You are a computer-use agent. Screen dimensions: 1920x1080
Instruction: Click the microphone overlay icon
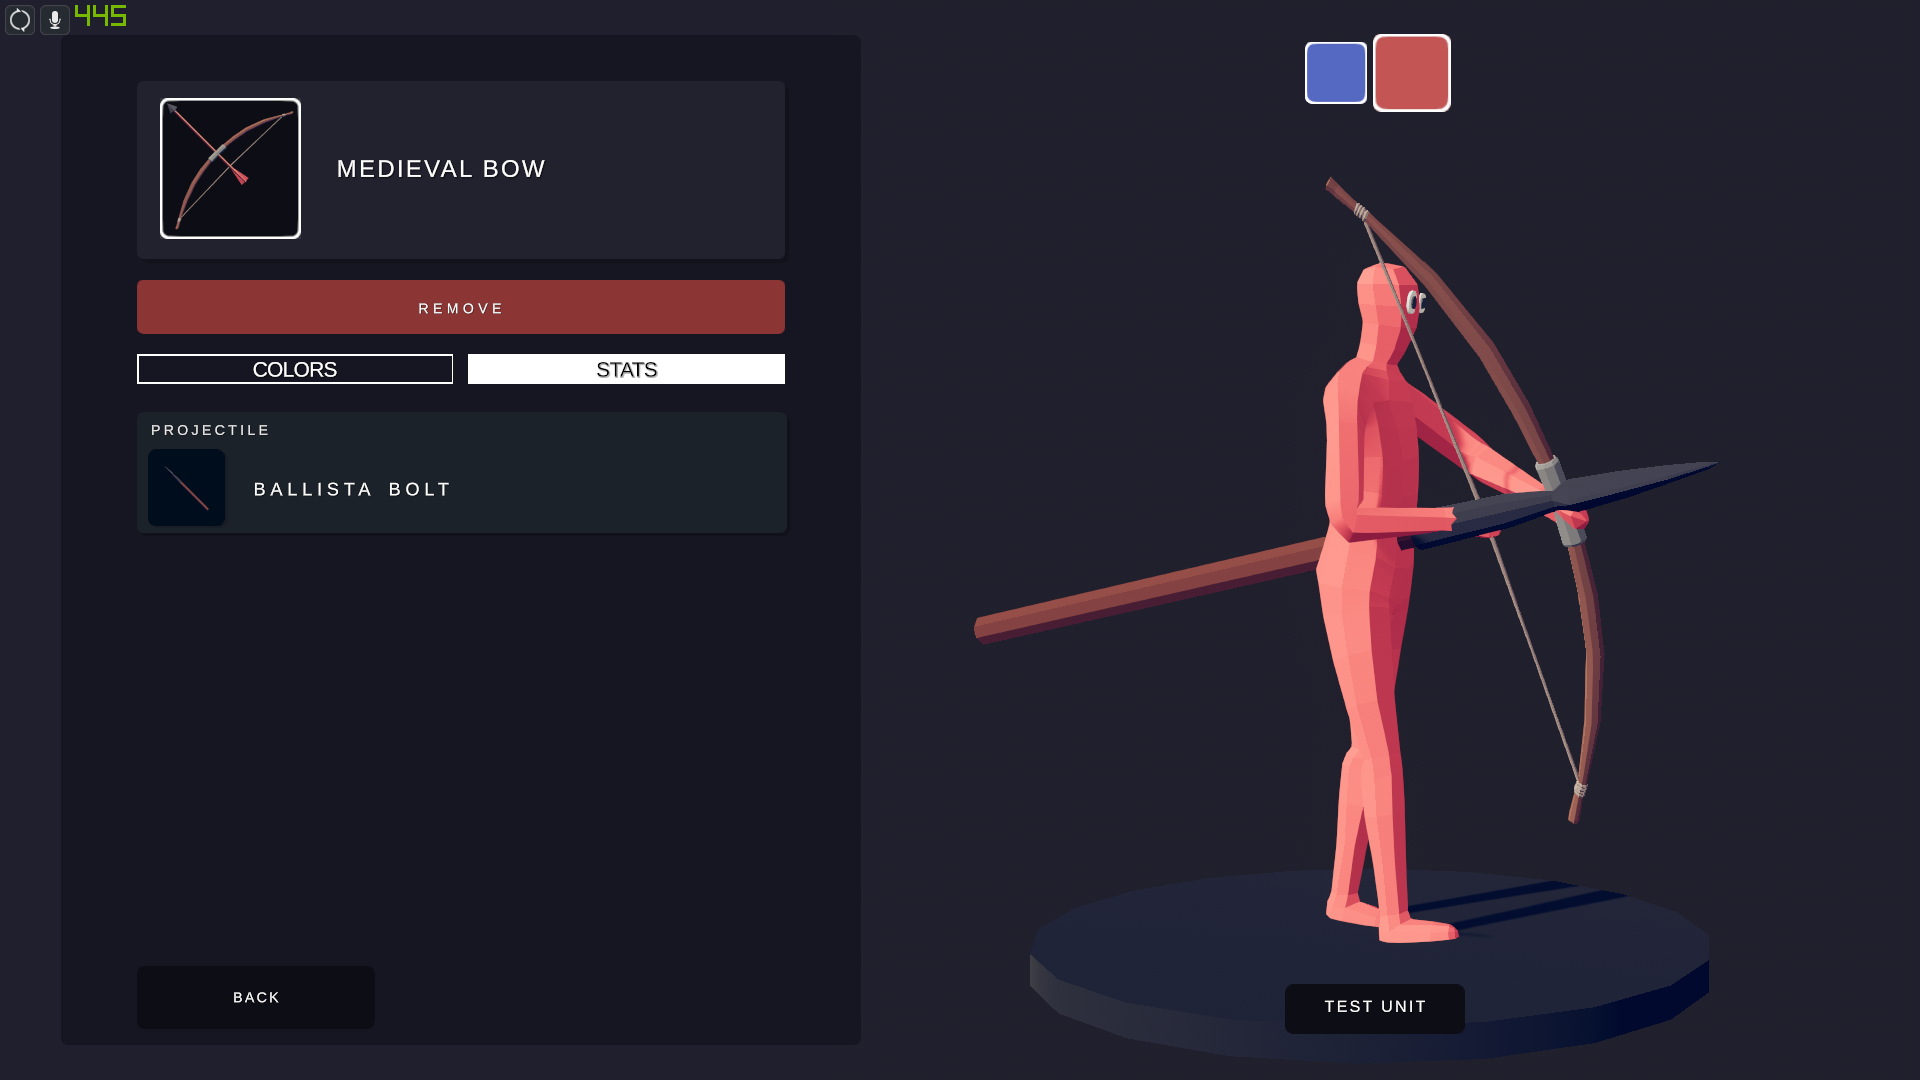click(x=55, y=20)
